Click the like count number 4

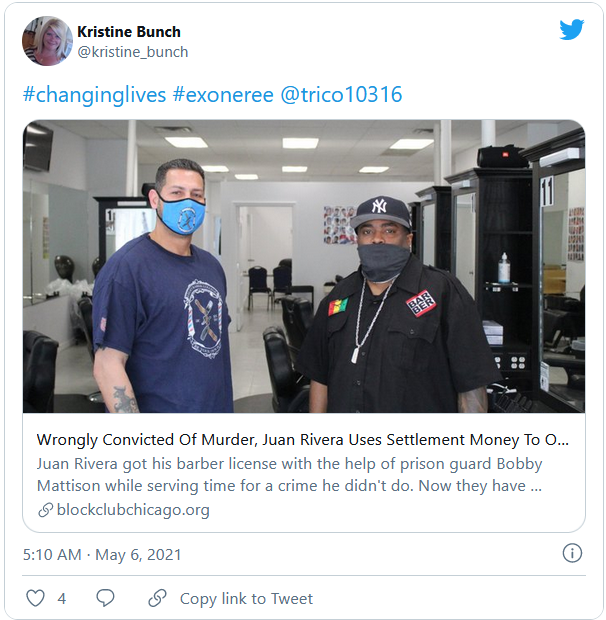[x=62, y=598]
